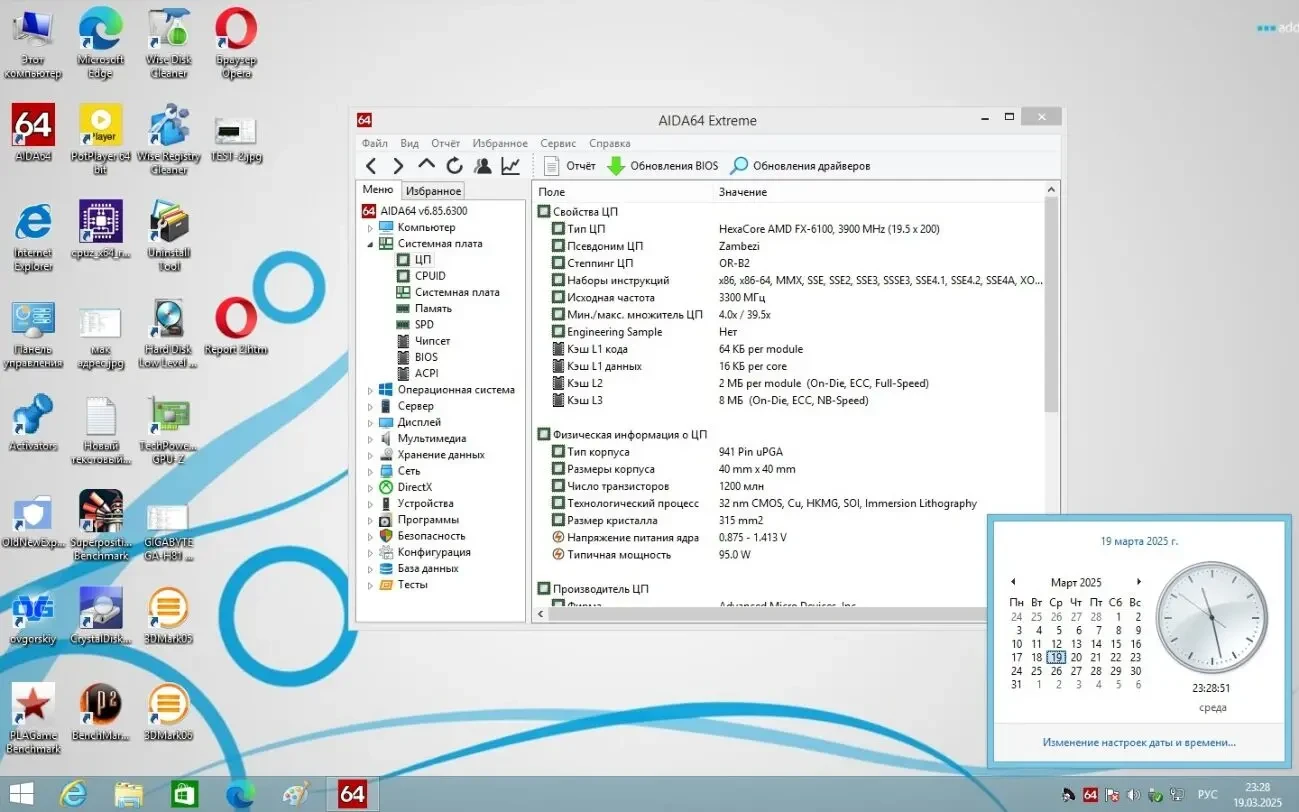
Task: Expand the Сервер tree node
Action: (370, 406)
